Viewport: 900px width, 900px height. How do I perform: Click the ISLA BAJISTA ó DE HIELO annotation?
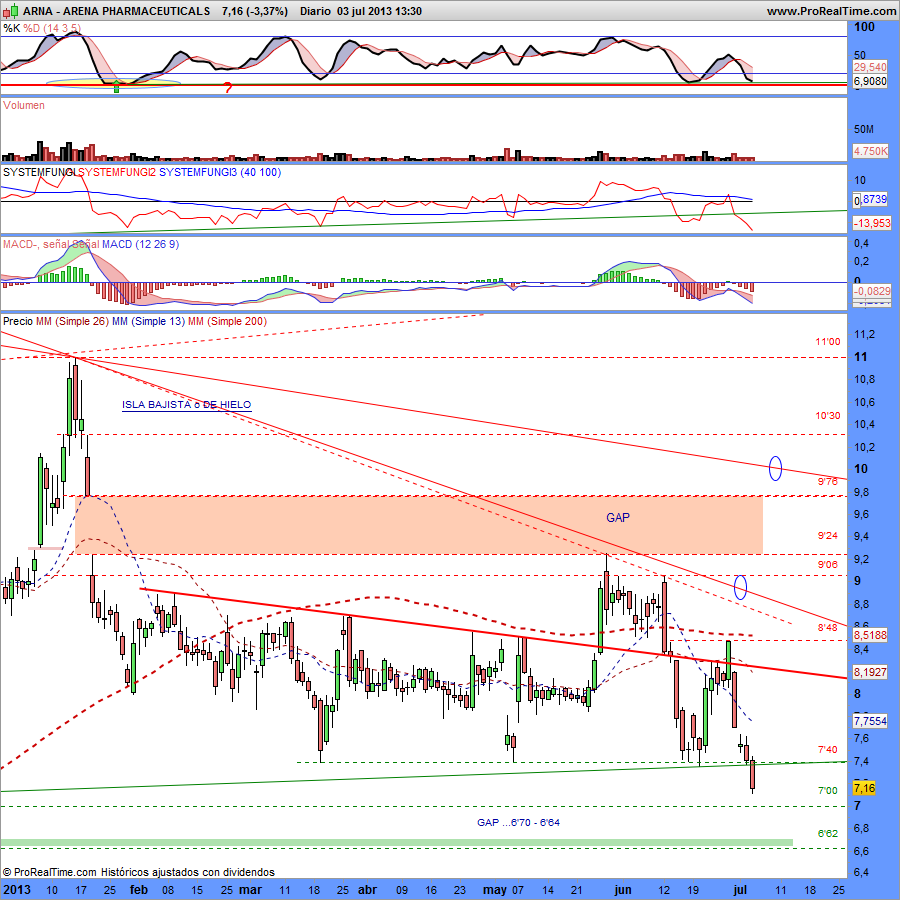(x=187, y=405)
